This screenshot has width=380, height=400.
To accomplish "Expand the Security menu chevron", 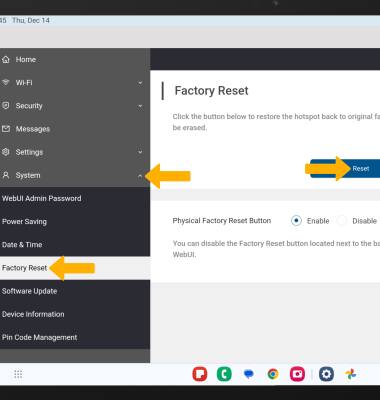I will pyautogui.click(x=140, y=106).
